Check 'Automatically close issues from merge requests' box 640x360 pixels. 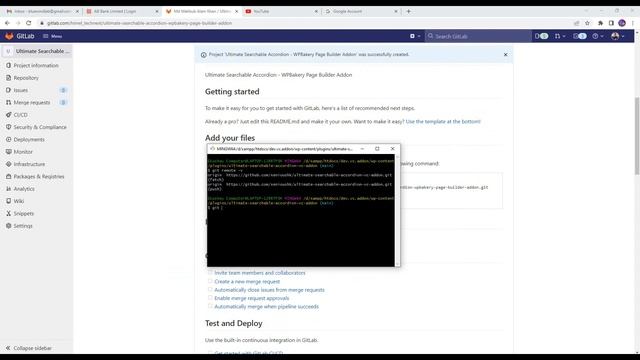[210, 289]
